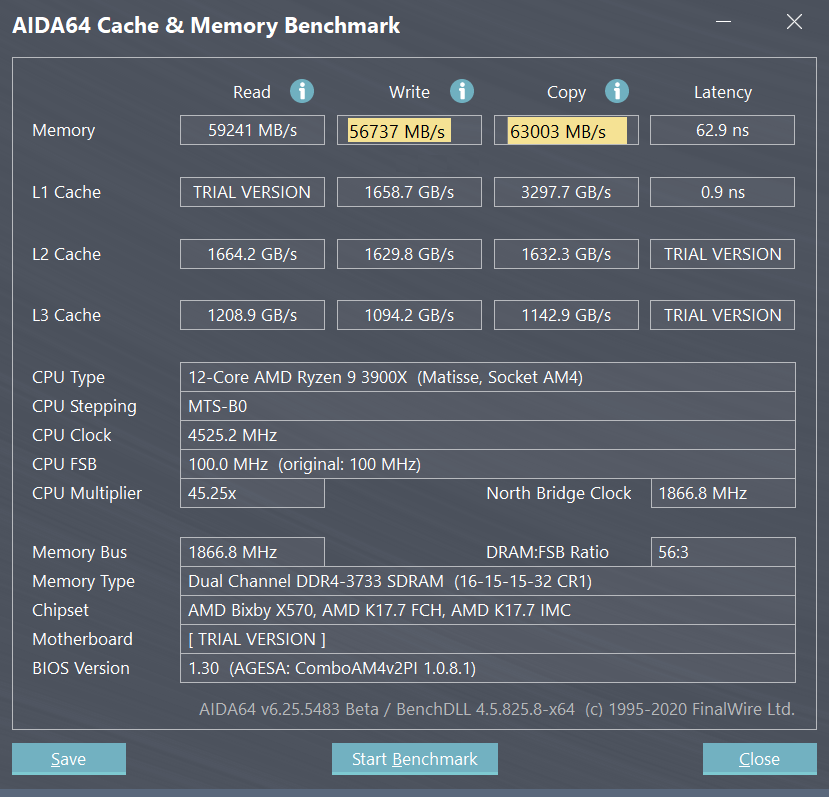Click the Close button at bottom

(759, 759)
